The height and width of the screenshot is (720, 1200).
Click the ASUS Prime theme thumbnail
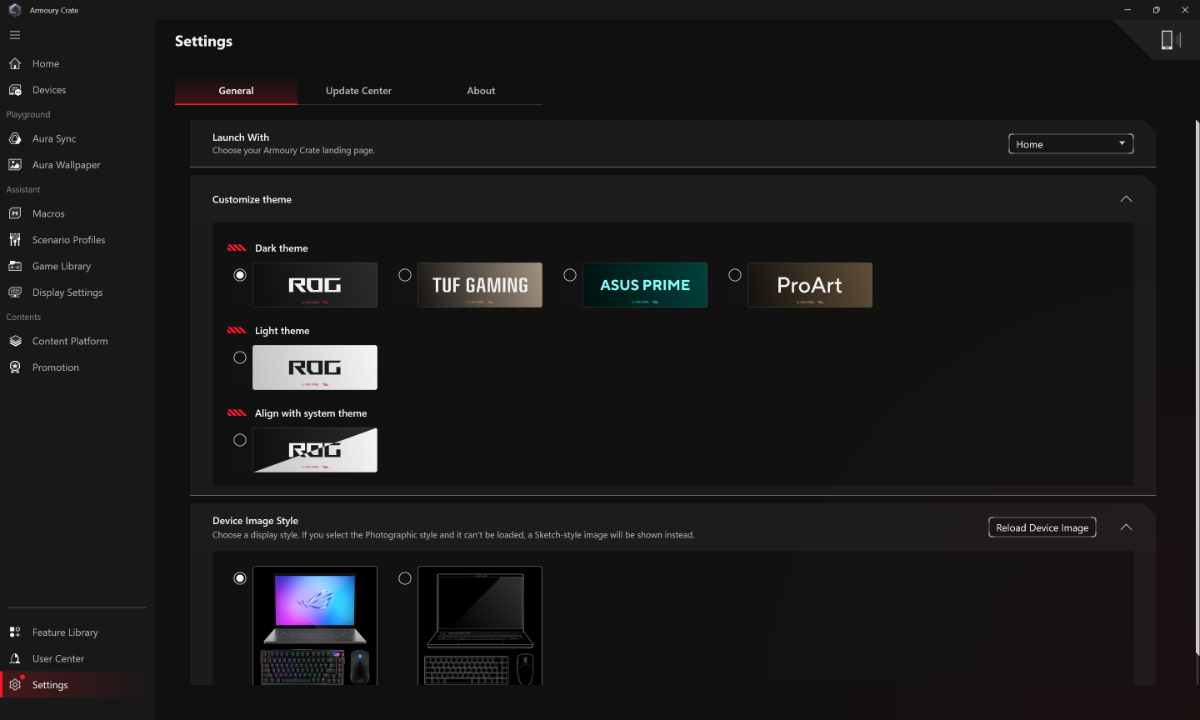[x=645, y=285]
